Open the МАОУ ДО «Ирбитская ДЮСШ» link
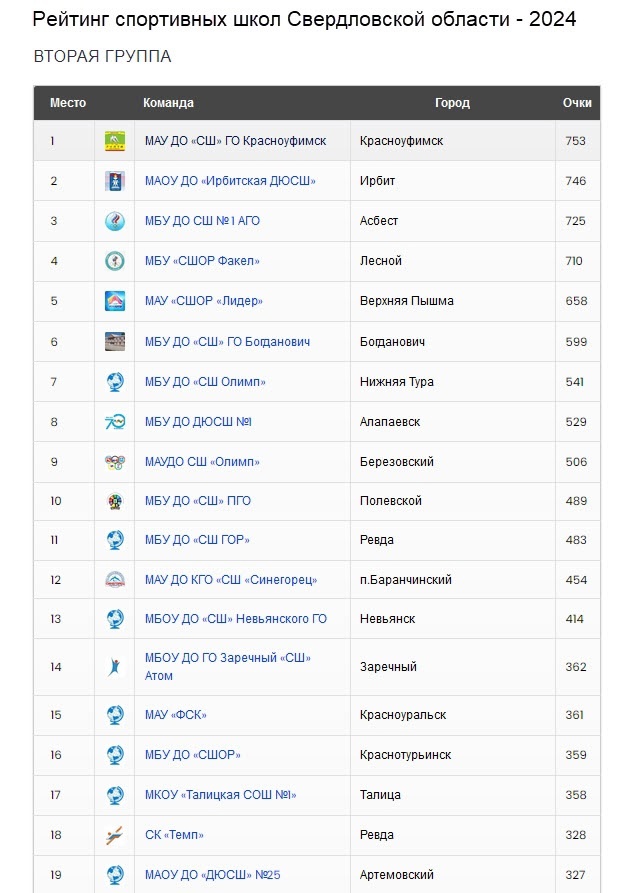The height and width of the screenshot is (893, 632). point(230,181)
